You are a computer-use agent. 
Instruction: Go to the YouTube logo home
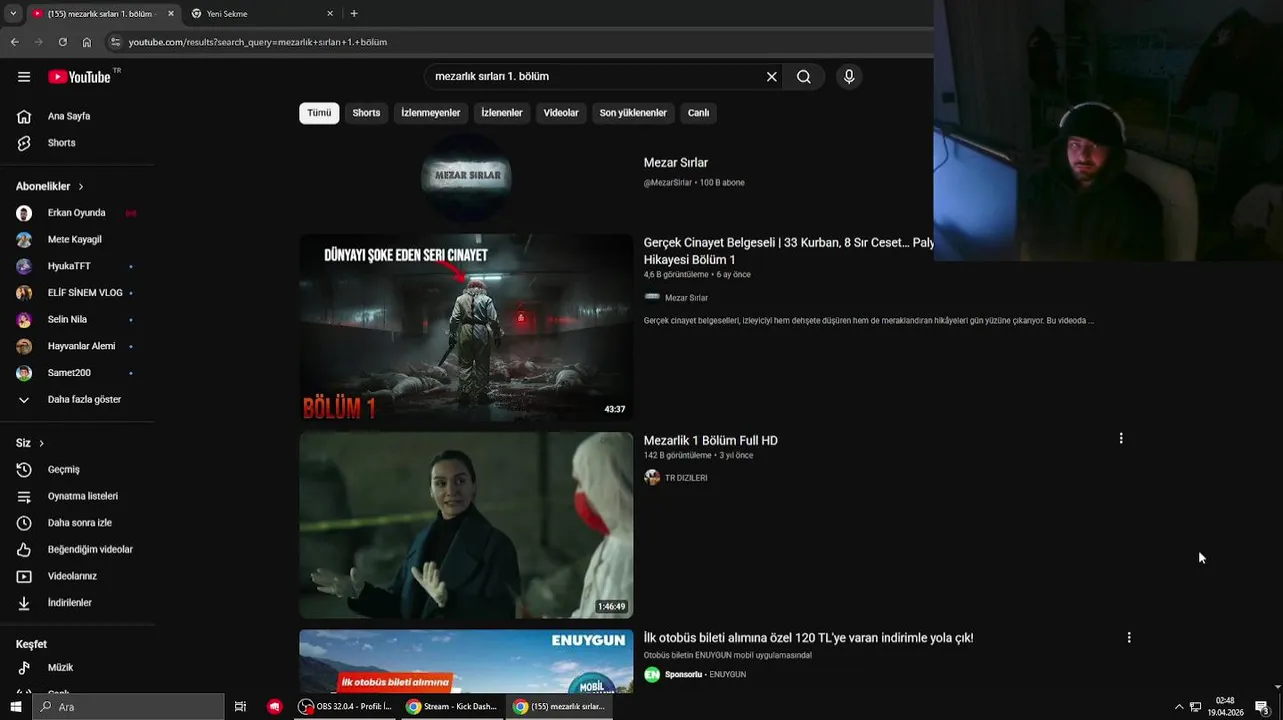tap(79, 77)
